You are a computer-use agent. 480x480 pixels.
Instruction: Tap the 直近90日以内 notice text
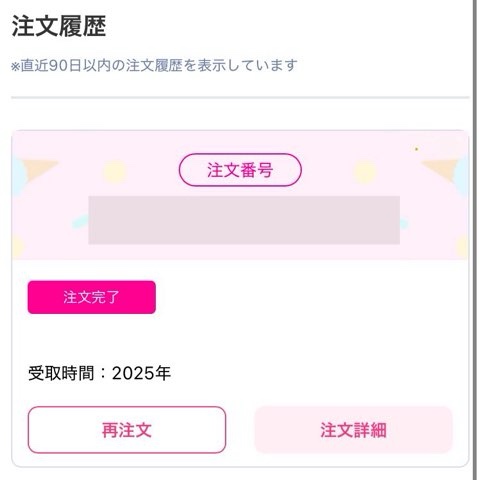(x=154, y=65)
